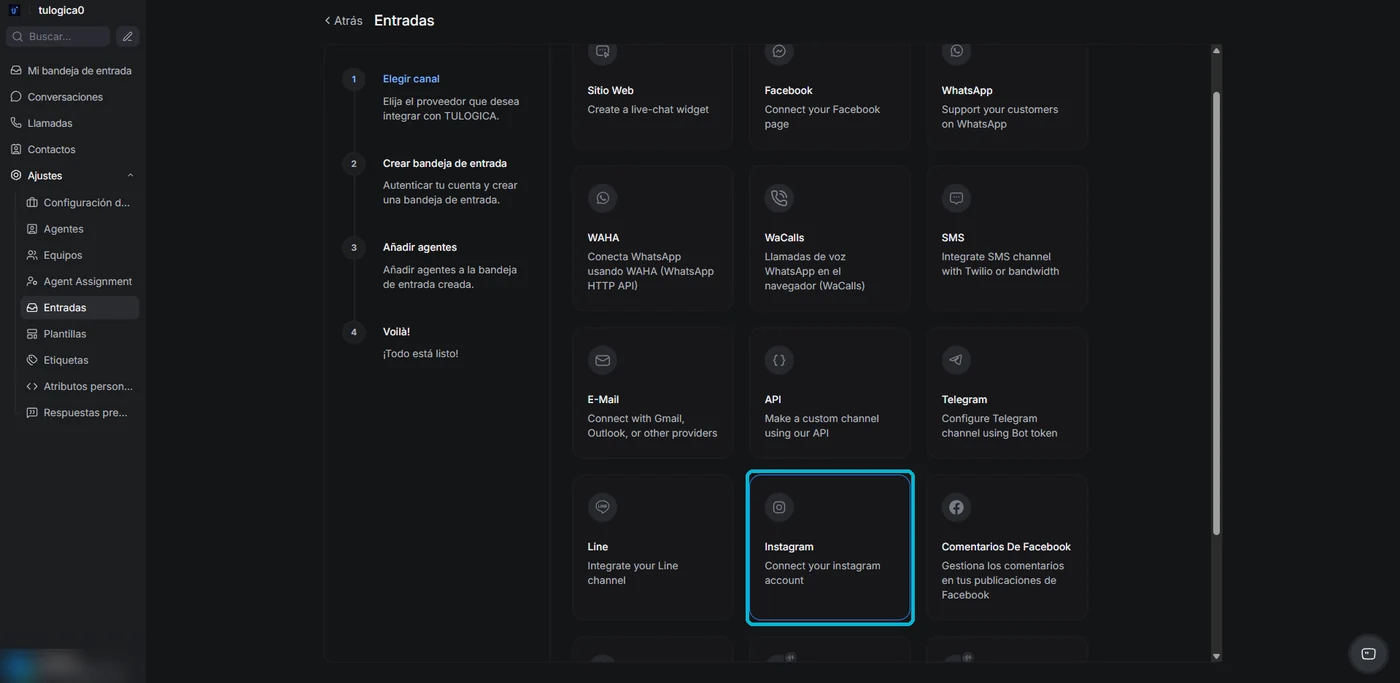Click the scrollbar down arrow
1400x683 pixels.
pyautogui.click(x=1216, y=656)
